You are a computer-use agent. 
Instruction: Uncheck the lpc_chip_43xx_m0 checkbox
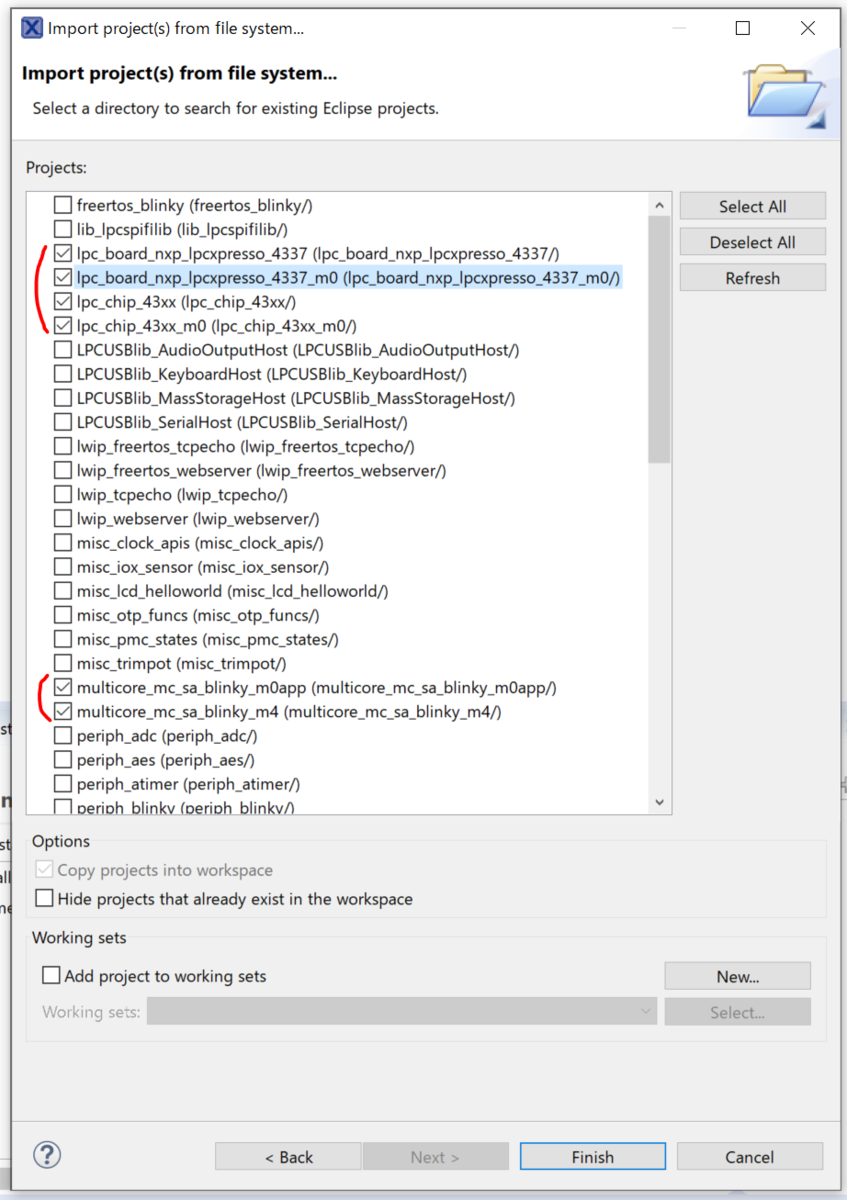[63, 325]
